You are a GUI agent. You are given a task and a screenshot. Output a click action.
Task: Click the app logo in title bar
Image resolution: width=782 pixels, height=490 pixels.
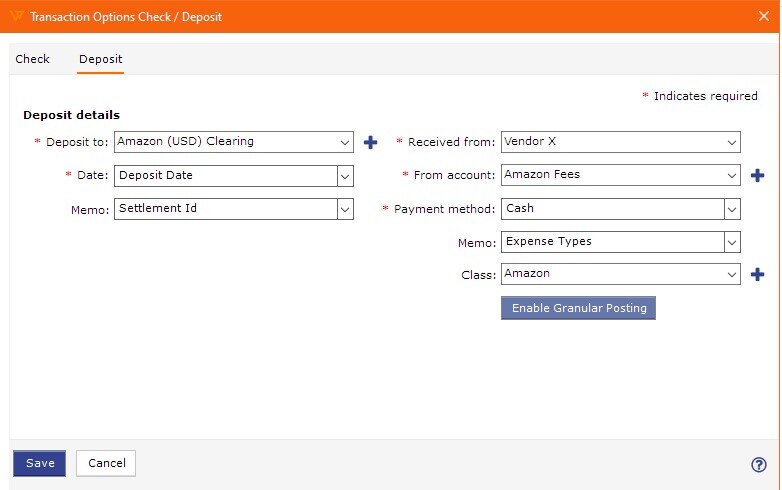(16, 16)
